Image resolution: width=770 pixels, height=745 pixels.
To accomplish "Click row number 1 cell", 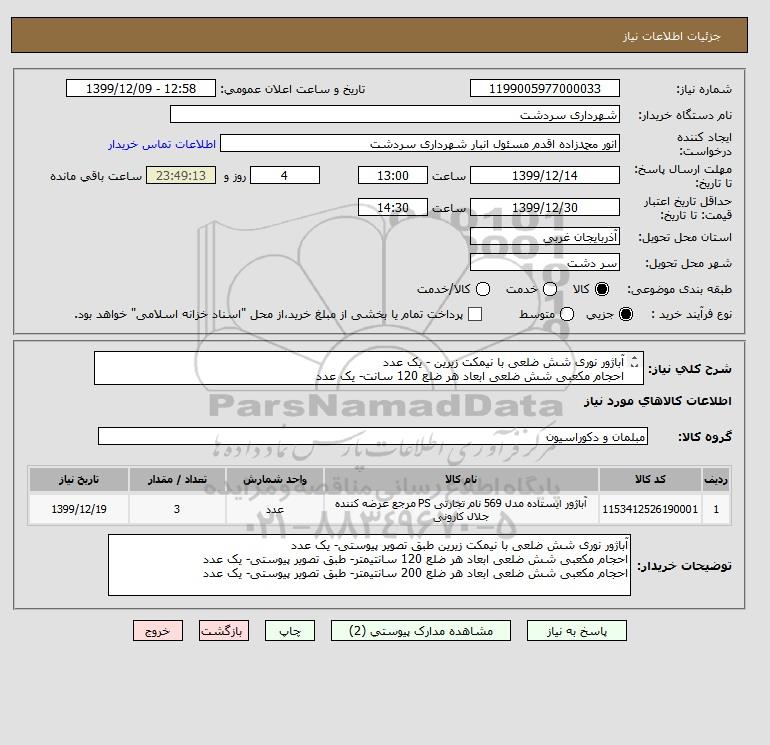I will pyautogui.click(x=716, y=509).
